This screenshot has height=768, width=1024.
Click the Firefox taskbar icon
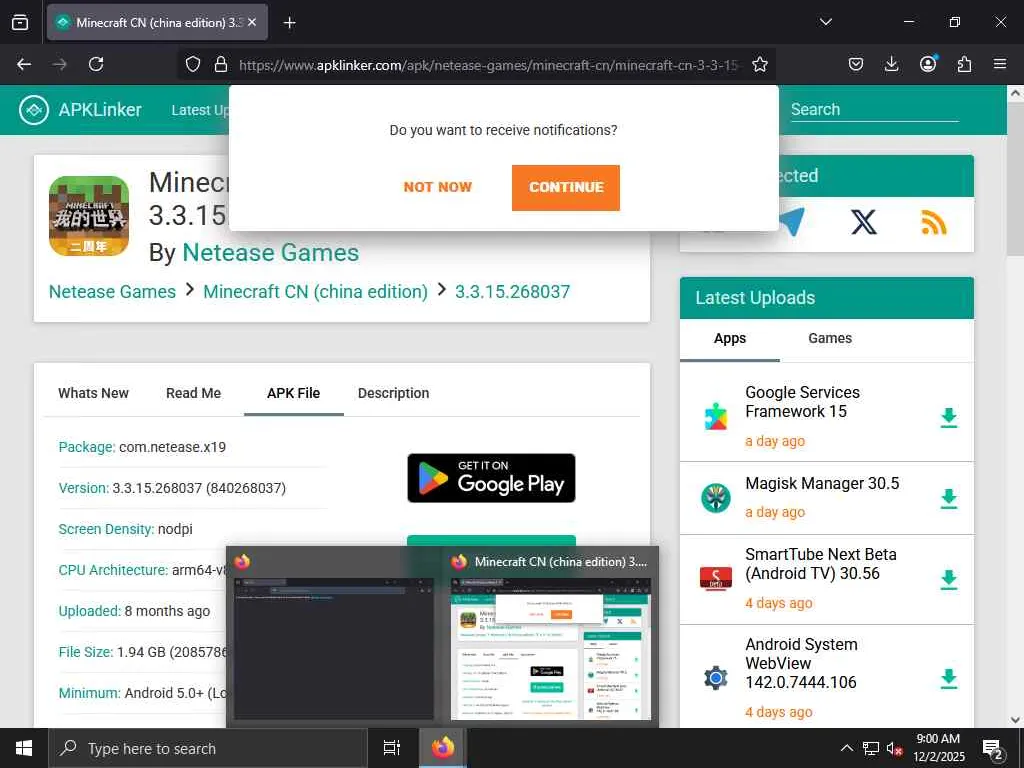point(443,748)
